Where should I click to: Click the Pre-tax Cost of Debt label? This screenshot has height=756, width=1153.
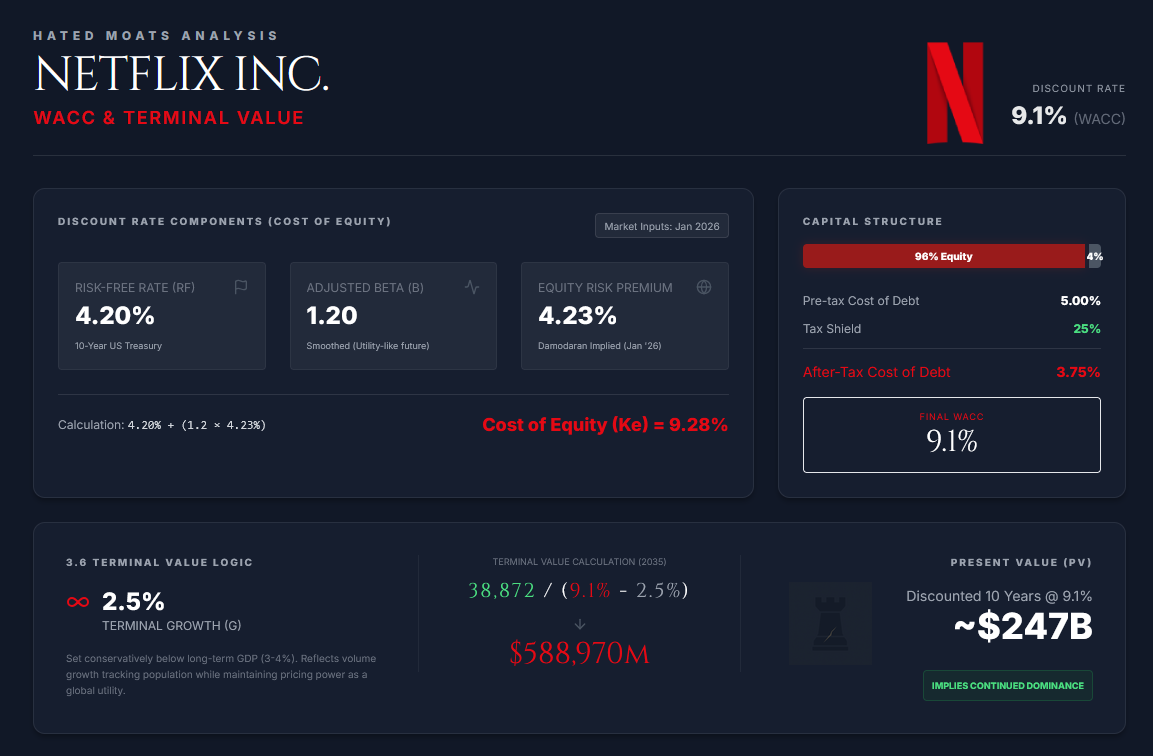coord(861,301)
